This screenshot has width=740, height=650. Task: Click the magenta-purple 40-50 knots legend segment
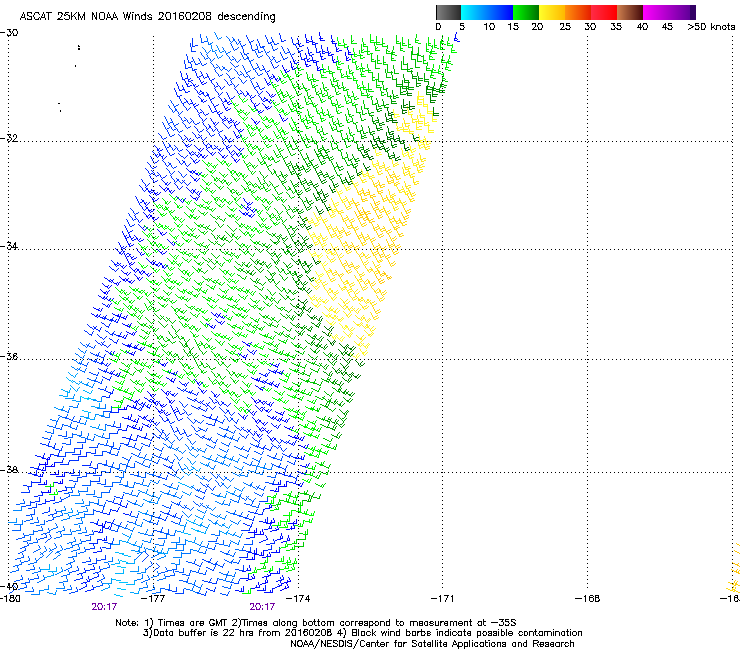(669, 12)
